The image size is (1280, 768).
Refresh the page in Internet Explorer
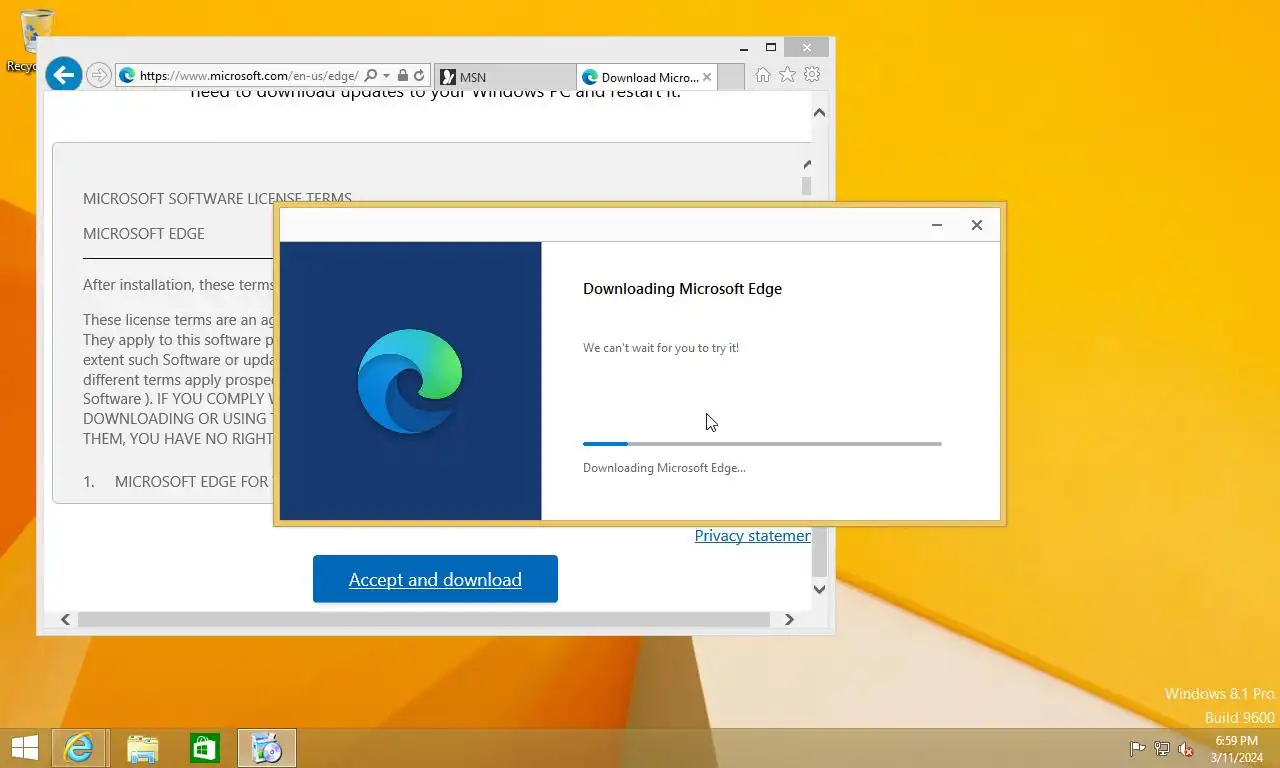pyautogui.click(x=419, y=75)
